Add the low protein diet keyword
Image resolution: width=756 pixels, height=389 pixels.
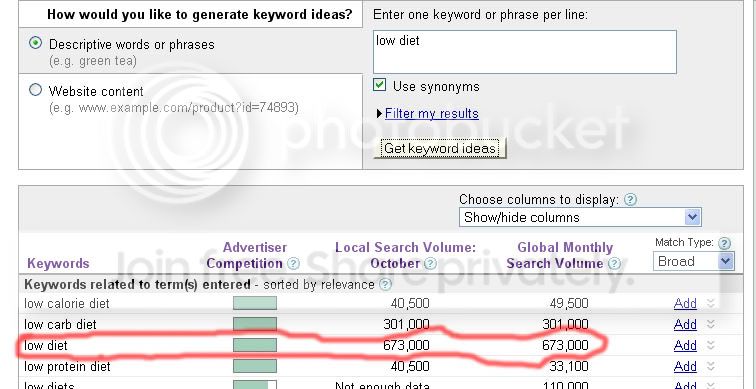click(x=685, y=366)
